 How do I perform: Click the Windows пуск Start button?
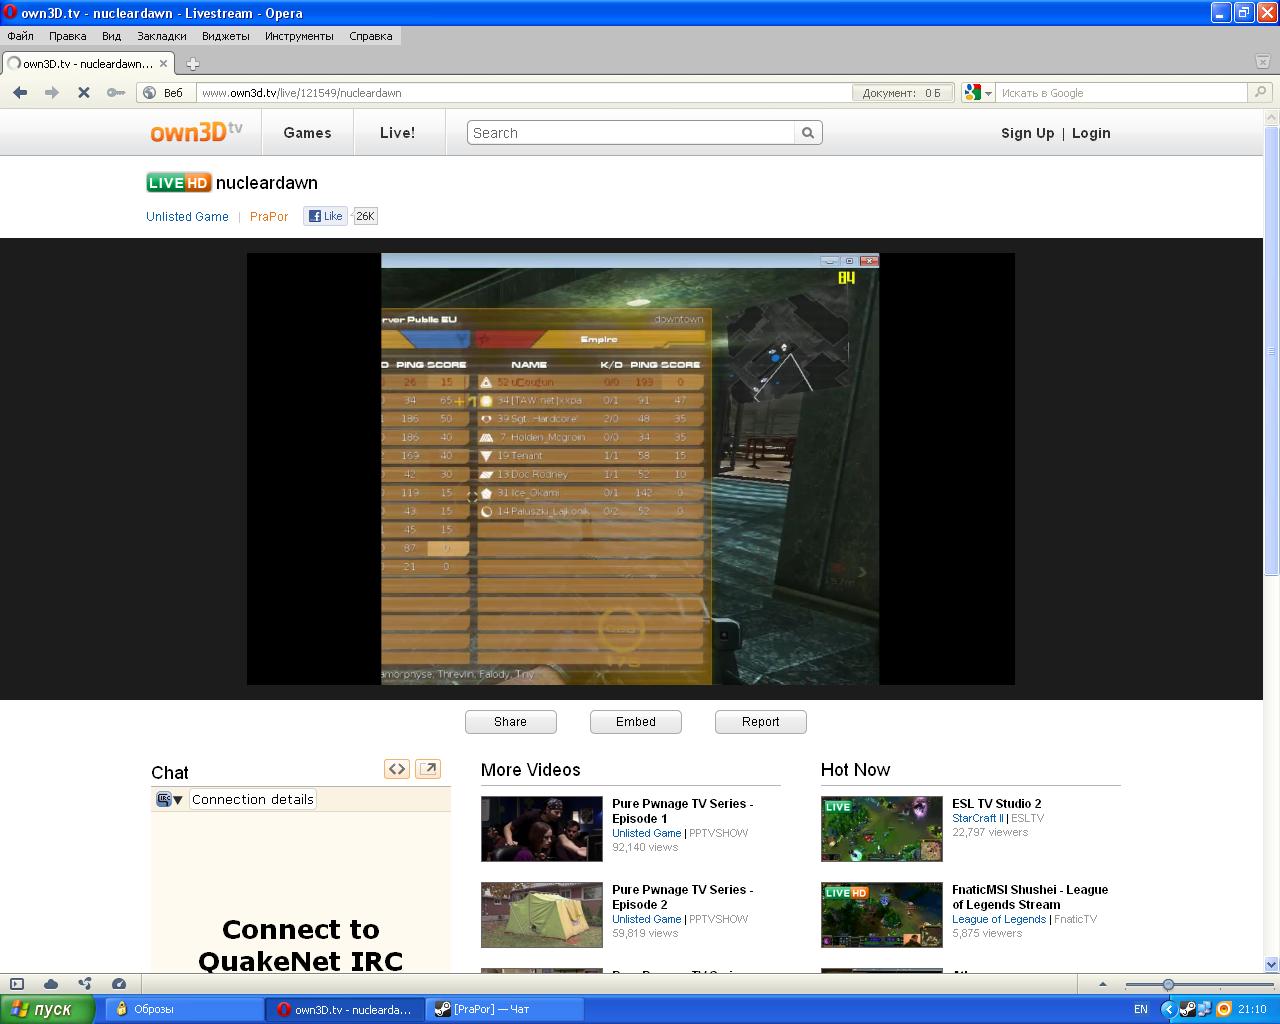click(x=48, y=1009)
